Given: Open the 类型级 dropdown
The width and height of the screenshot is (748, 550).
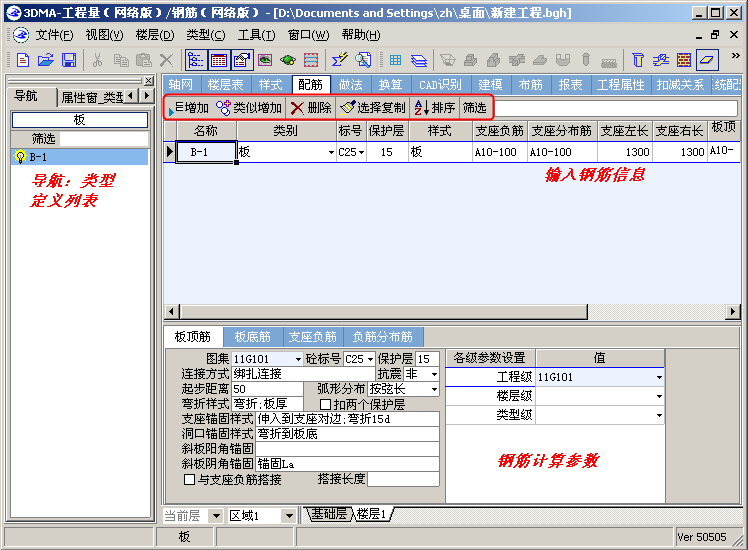Looking at the screenshot, I should [x=659, y=415].
